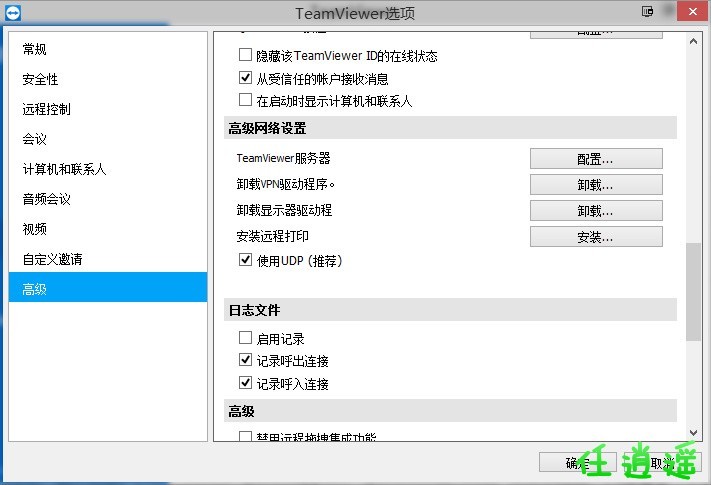The width and height of the screenshot is (711, 485).
Task: Select the 音频会议 category
Action: click(x=108, y=199)
